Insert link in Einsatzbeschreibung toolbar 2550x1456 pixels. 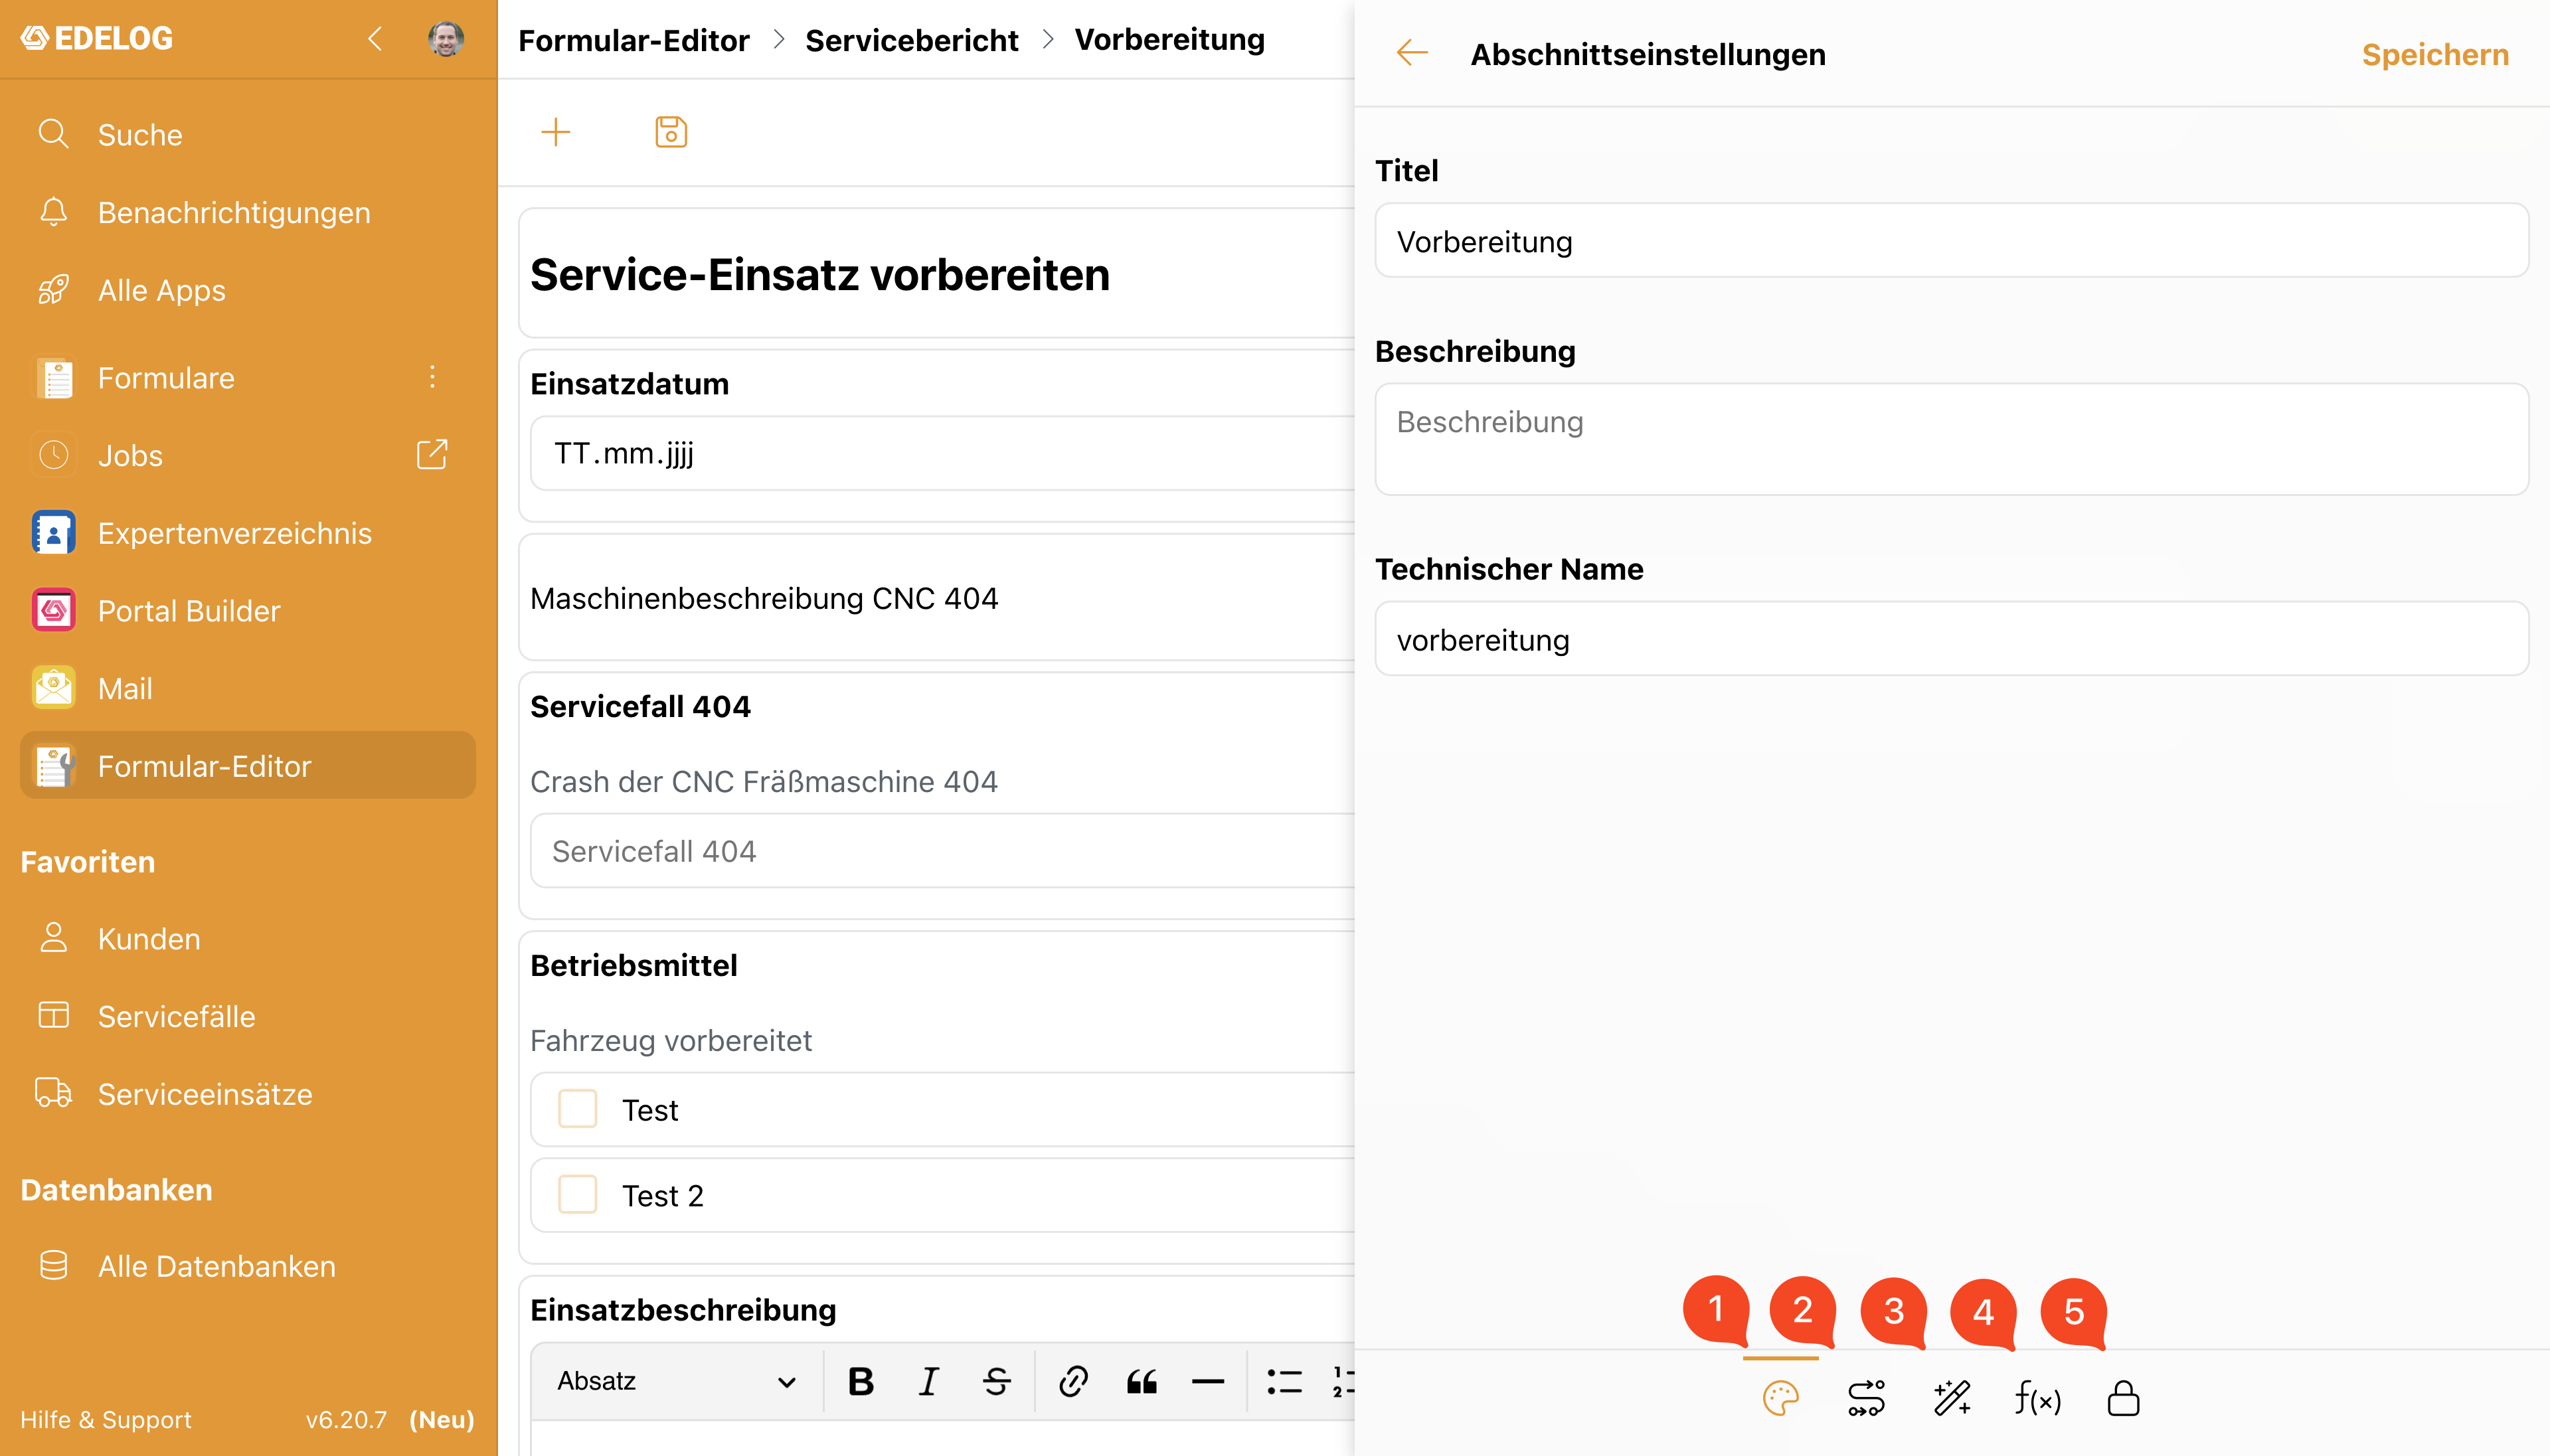1073,1381
